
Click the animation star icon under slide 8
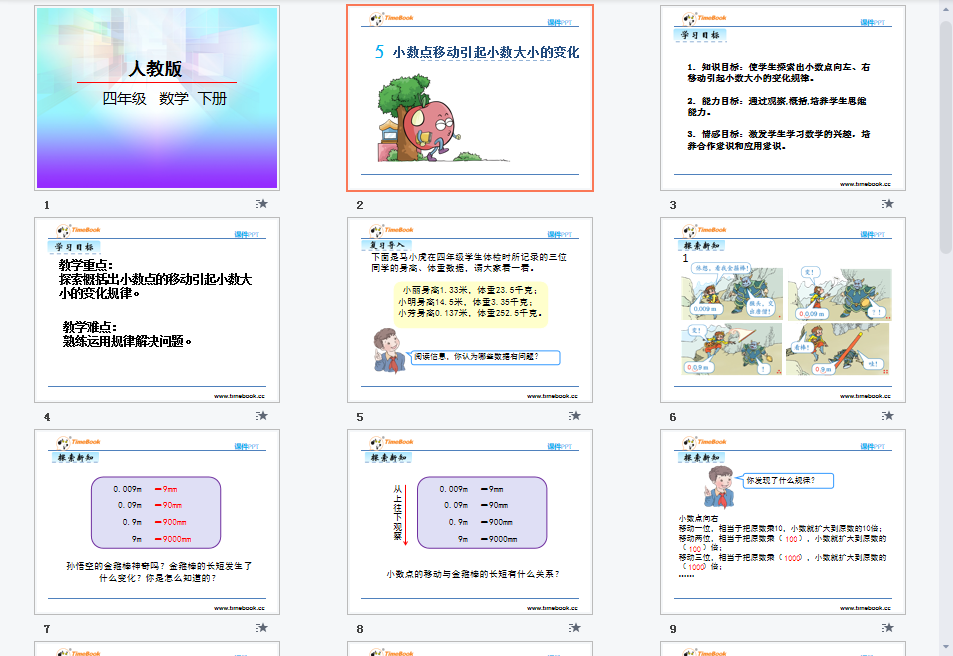pos(575,627)
